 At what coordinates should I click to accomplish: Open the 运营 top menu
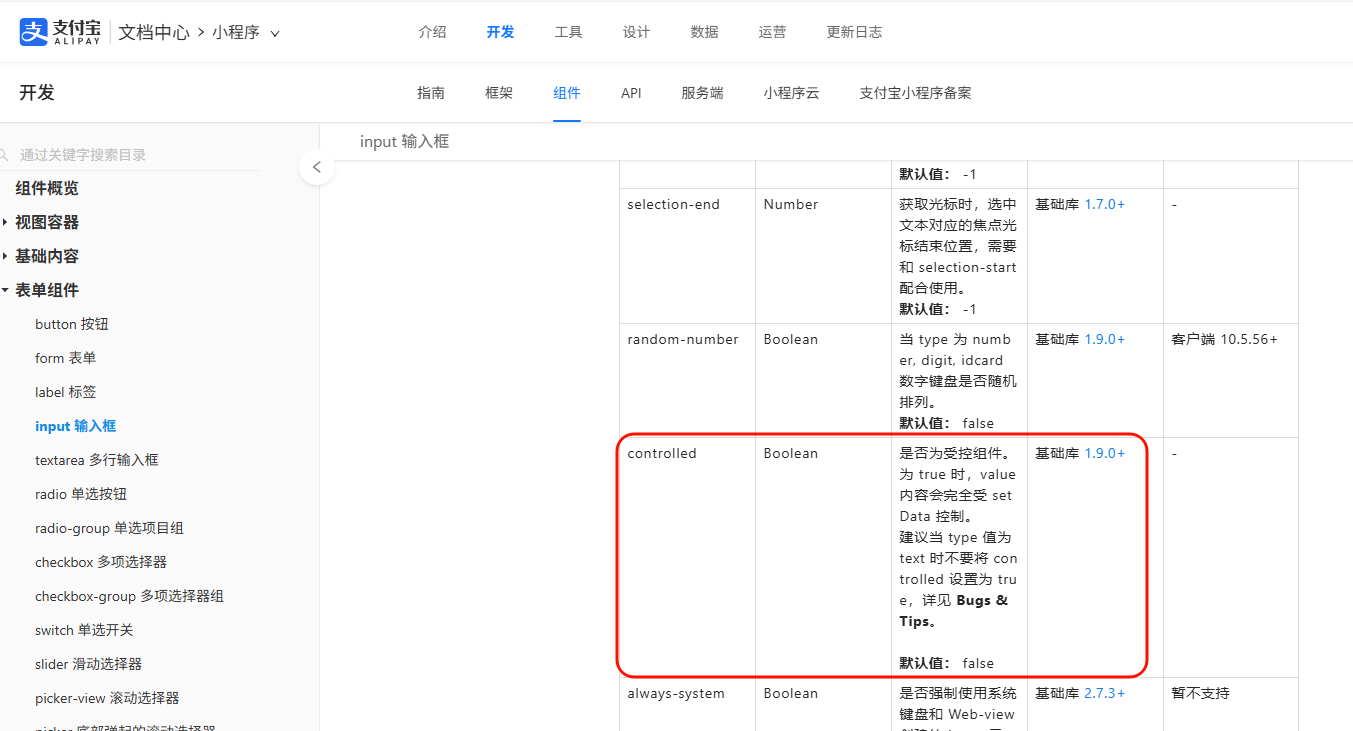[x=772, y=32]
